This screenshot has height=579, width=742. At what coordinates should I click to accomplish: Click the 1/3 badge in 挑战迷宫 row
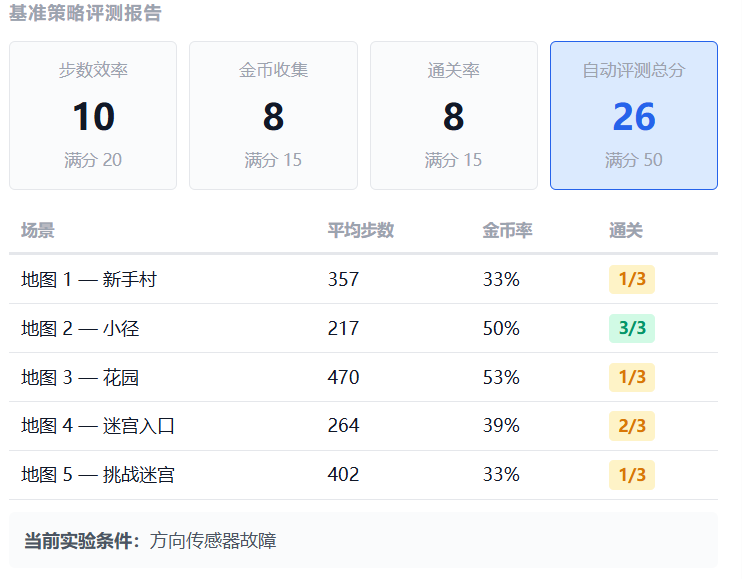[632, 474]
